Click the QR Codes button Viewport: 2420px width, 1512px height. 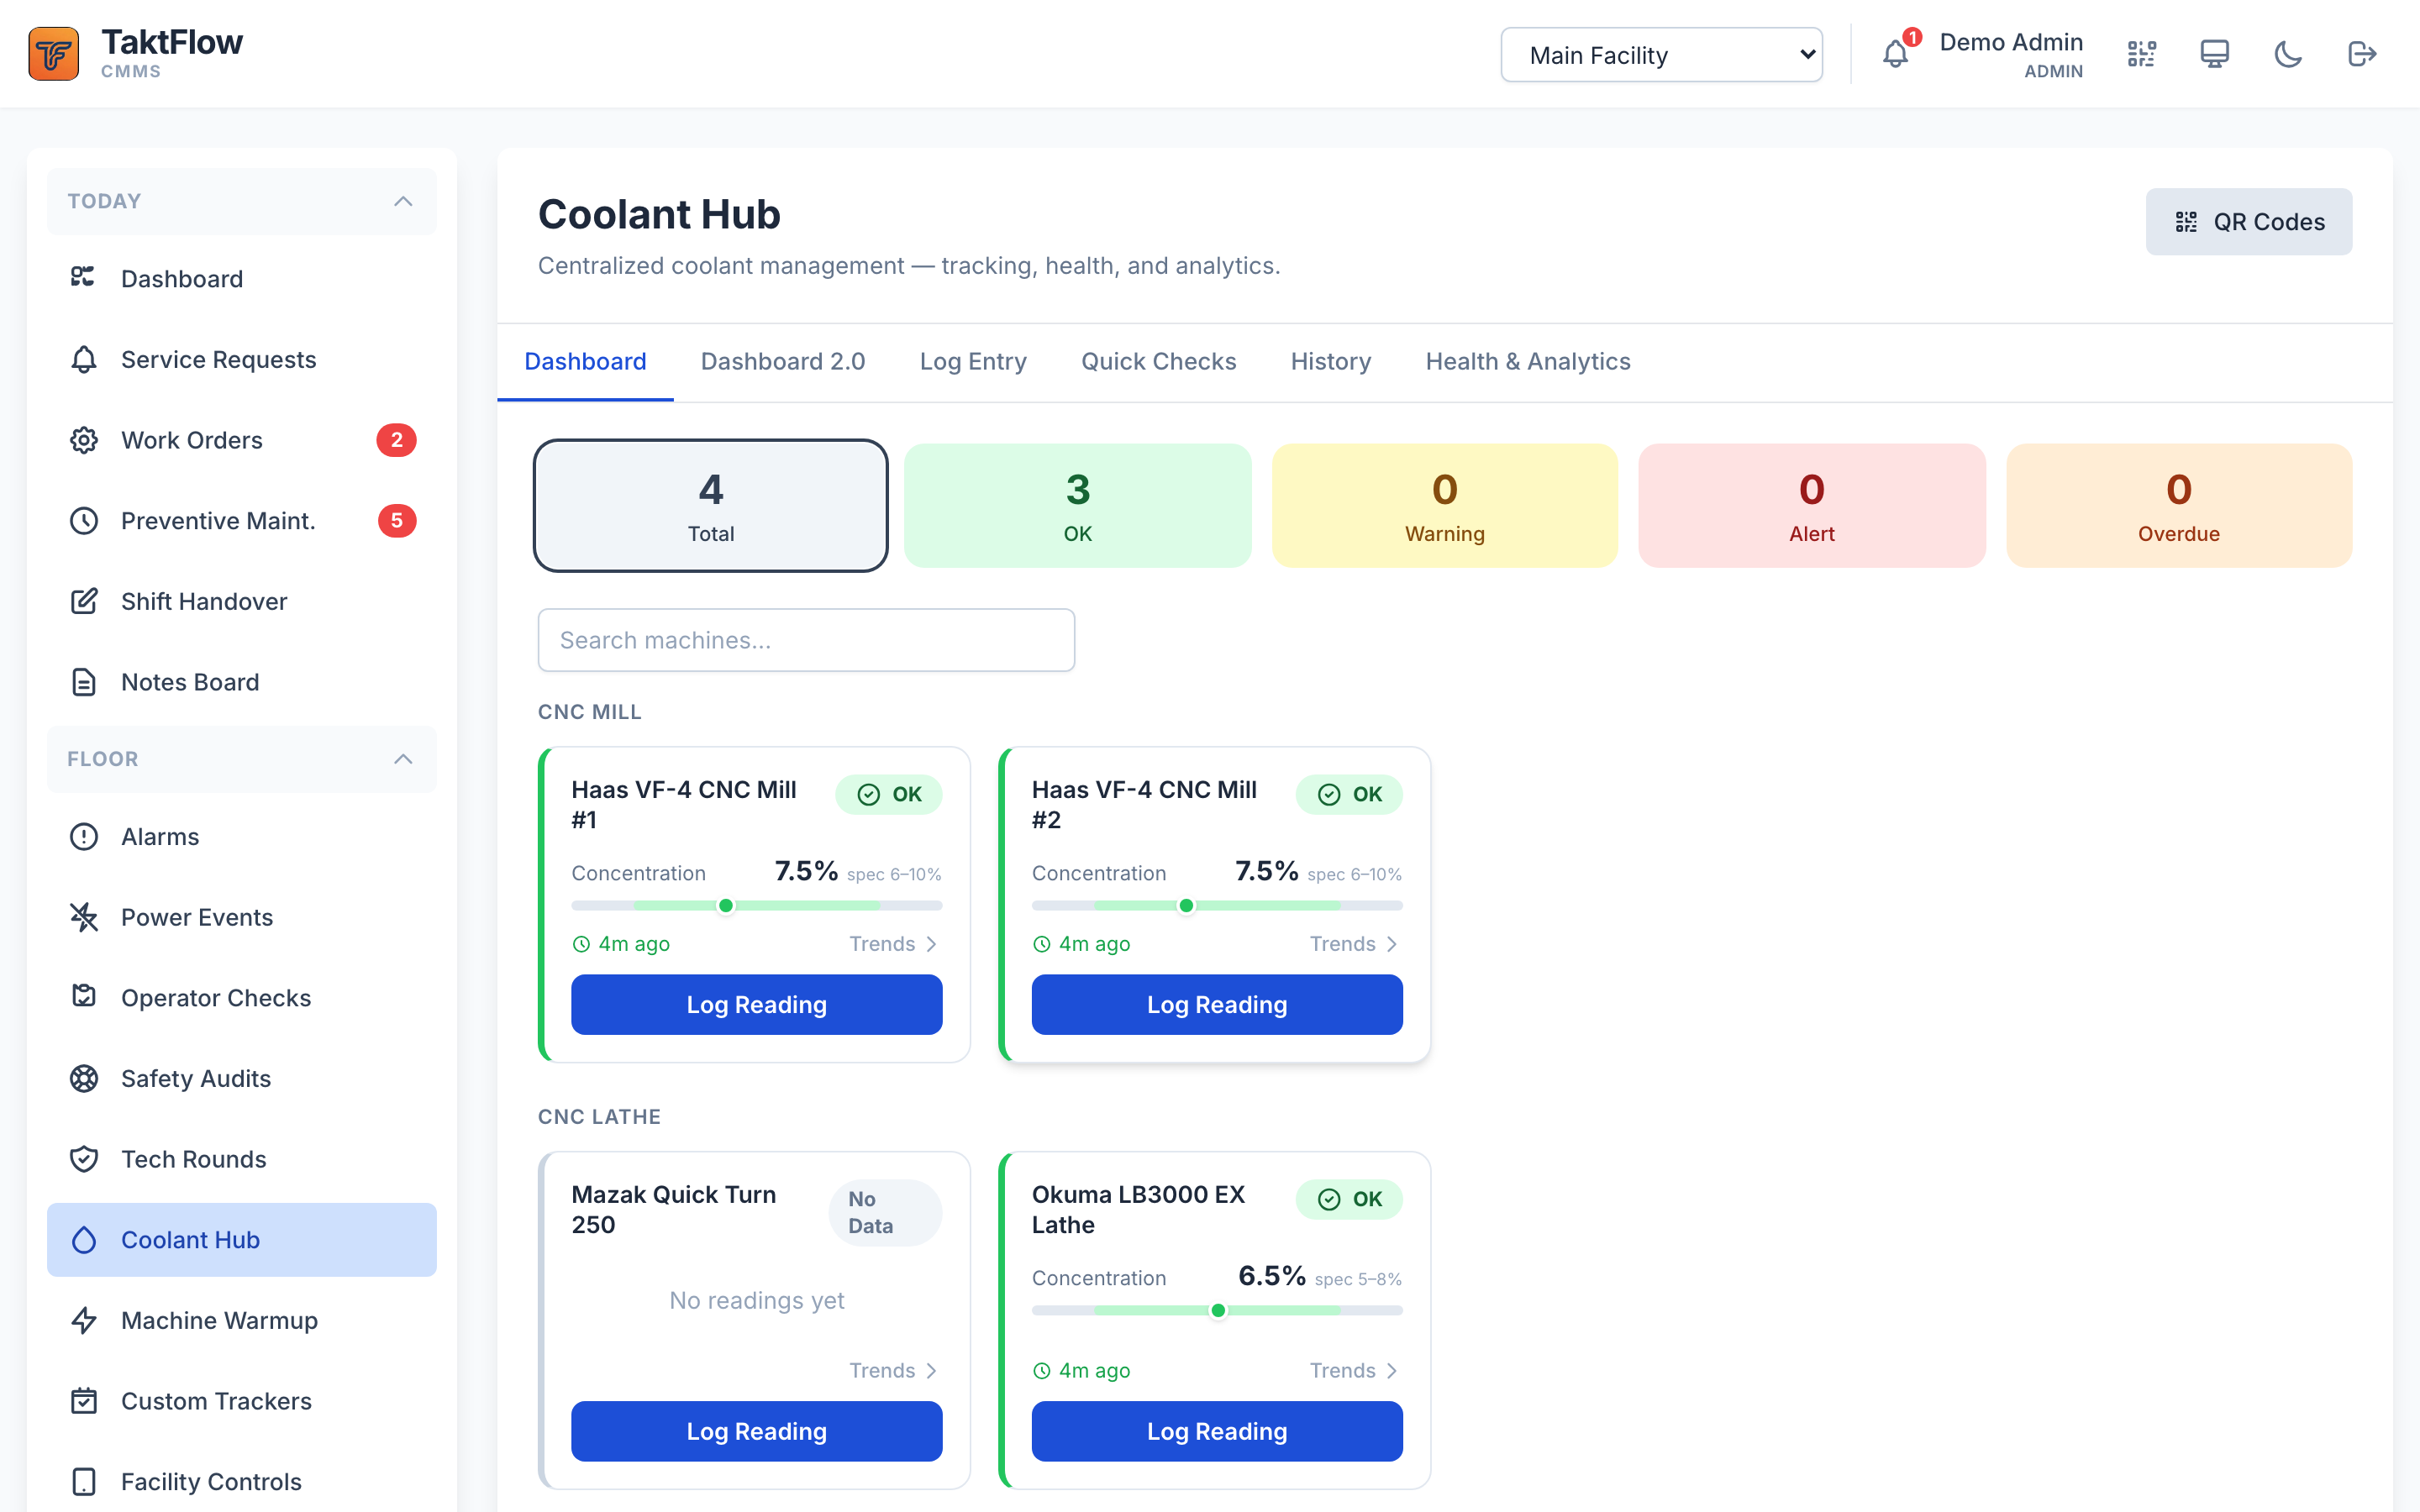[x=2248, y=221]
